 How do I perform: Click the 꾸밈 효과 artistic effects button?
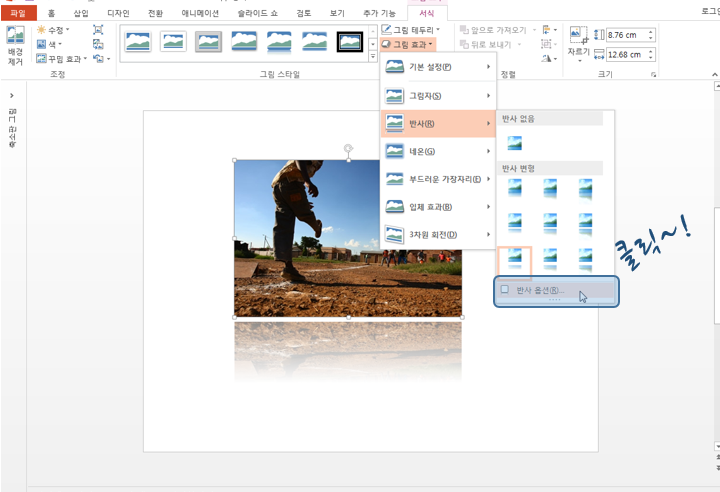61,59
